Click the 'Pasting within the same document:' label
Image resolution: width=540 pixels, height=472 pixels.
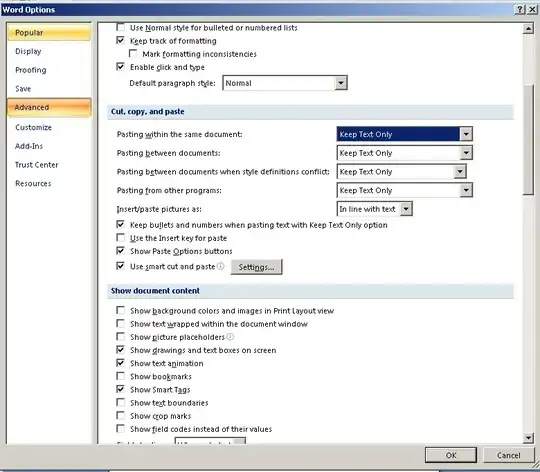point(179,134)
